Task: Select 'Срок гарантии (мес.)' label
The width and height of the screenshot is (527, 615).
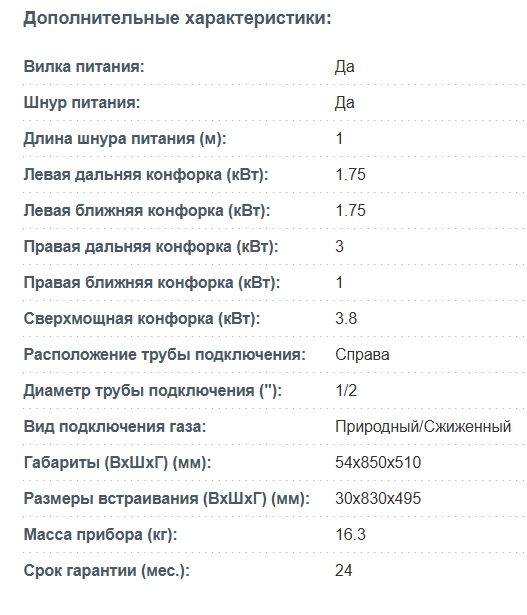Action: pos(106,571)
